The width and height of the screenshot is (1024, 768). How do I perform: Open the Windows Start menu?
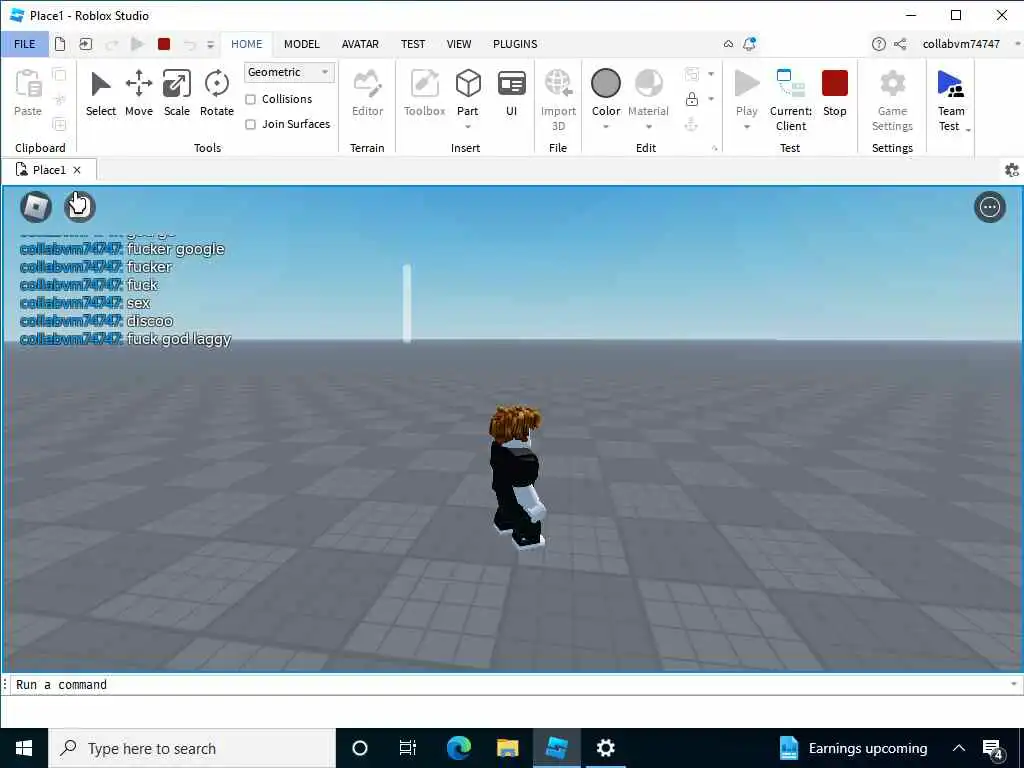tap(24, 748)
